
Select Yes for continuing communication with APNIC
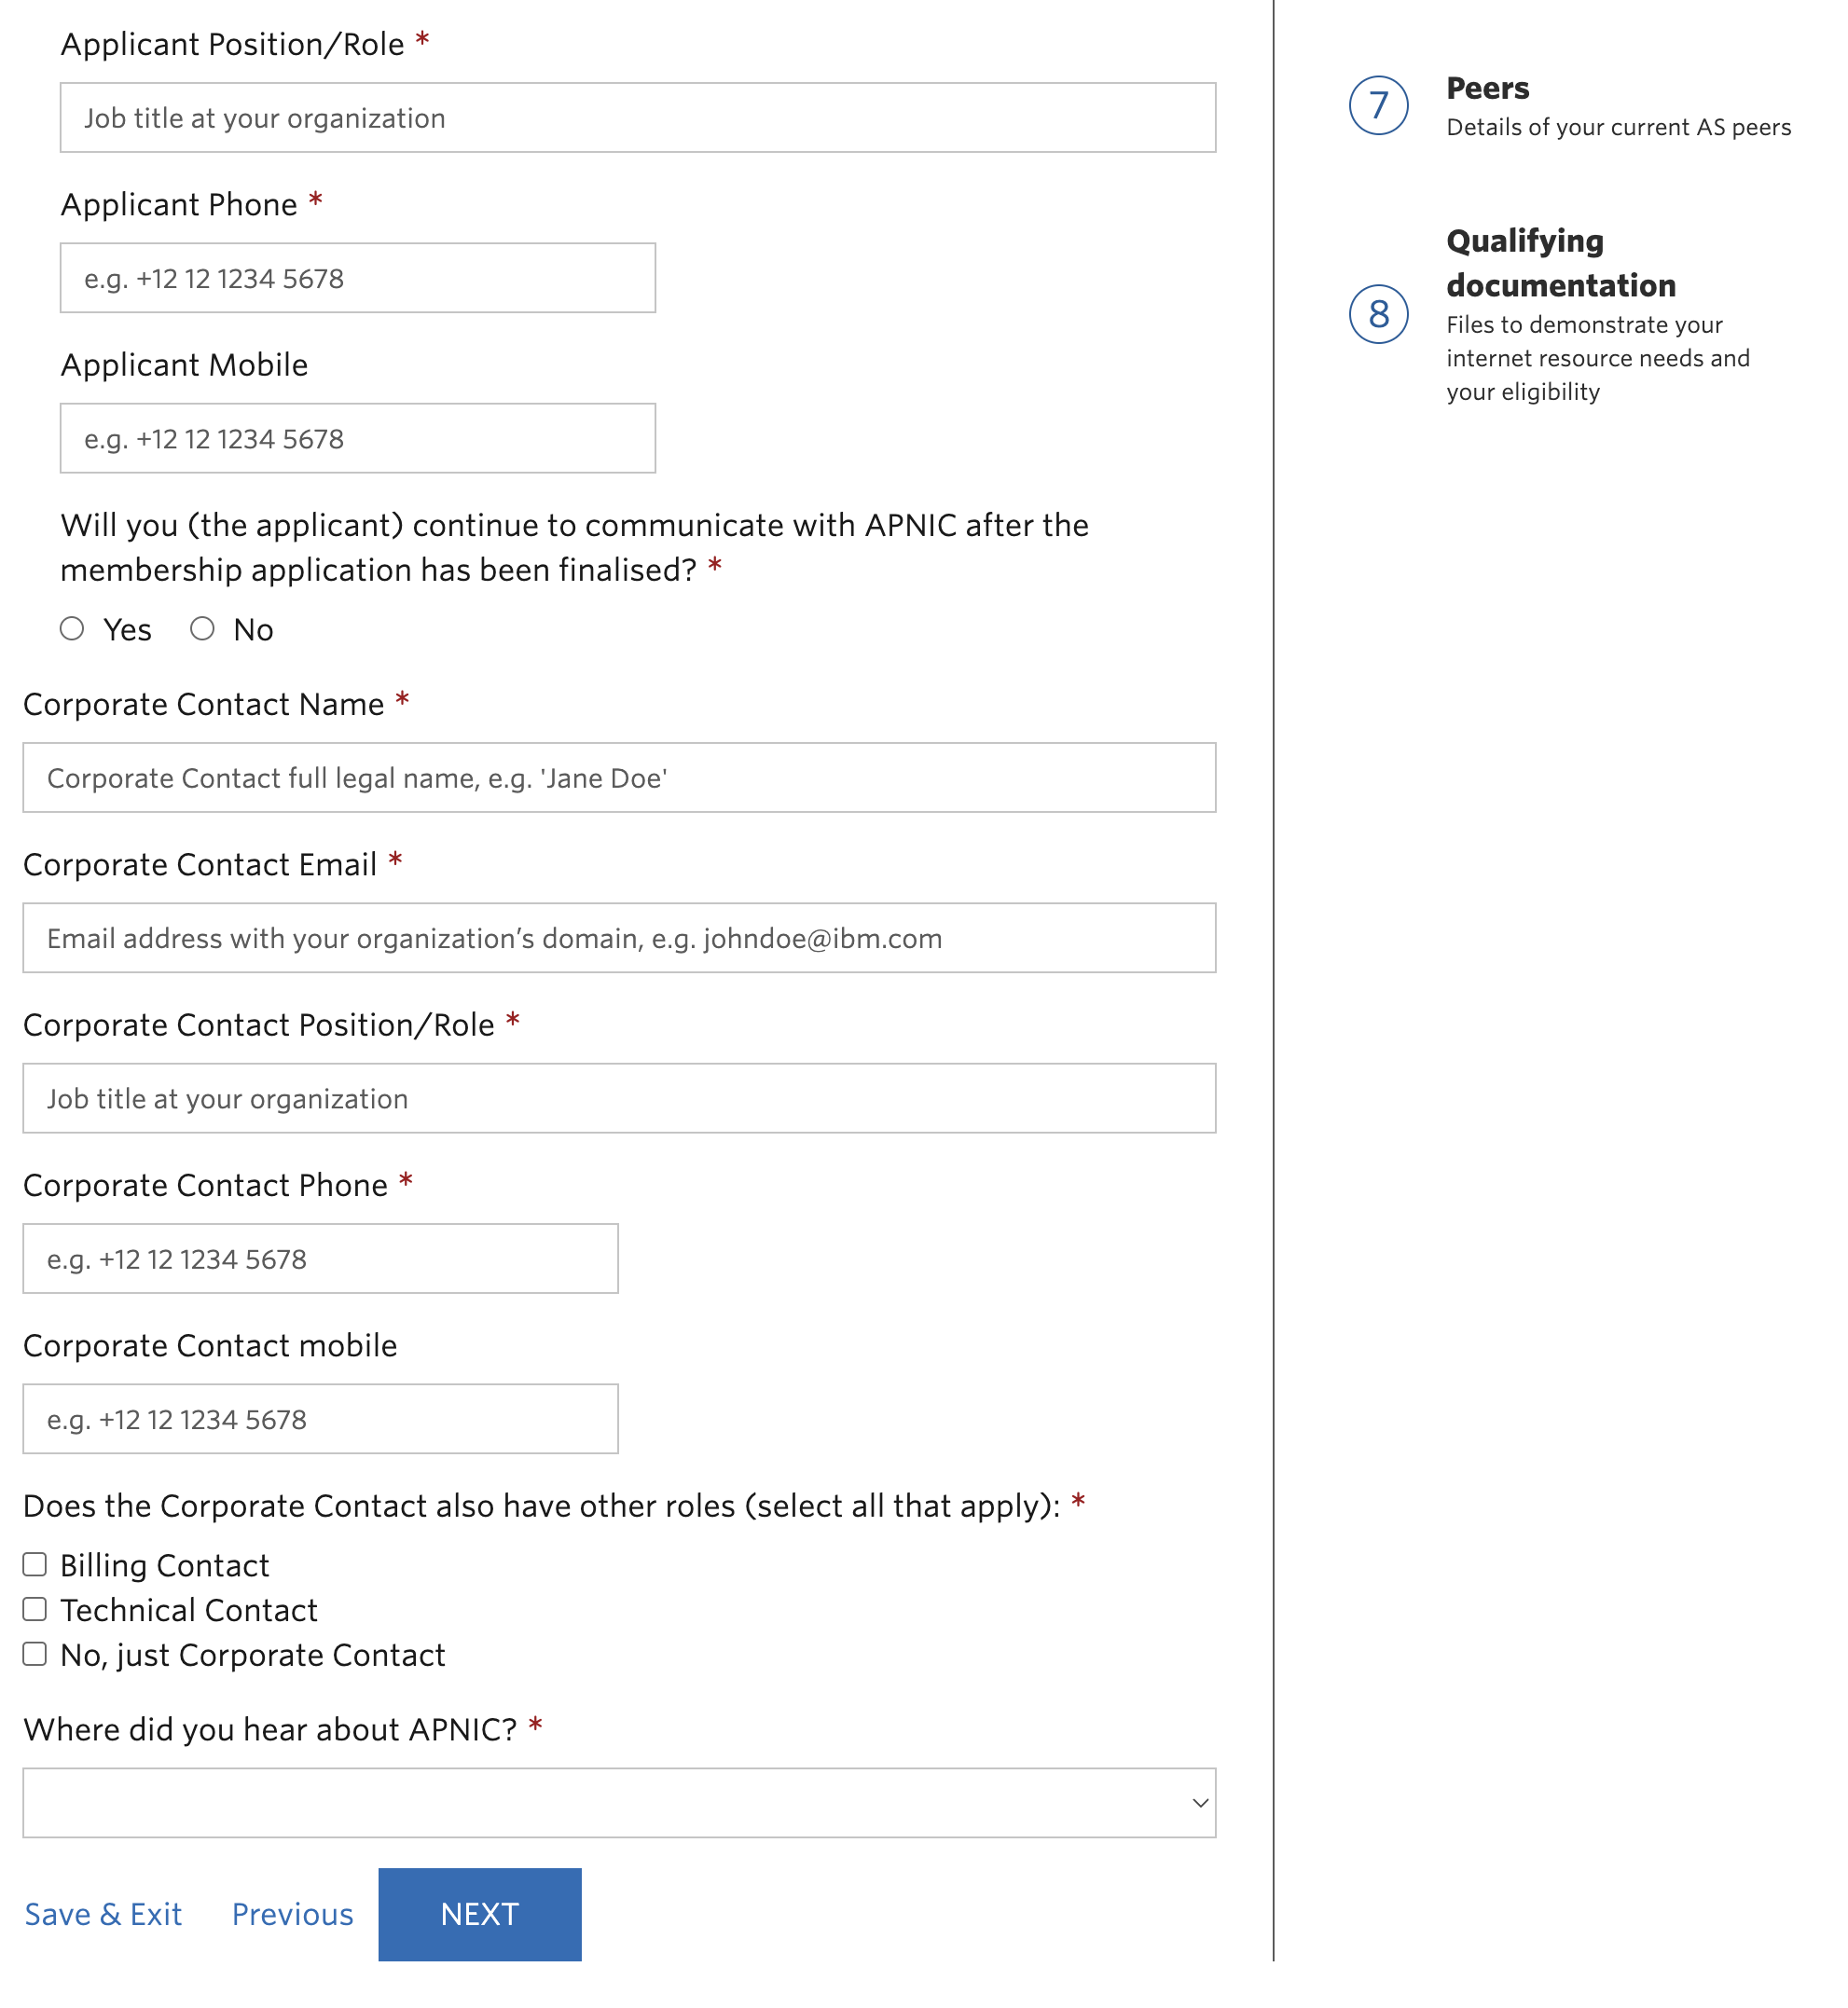[x=72, y=628]
